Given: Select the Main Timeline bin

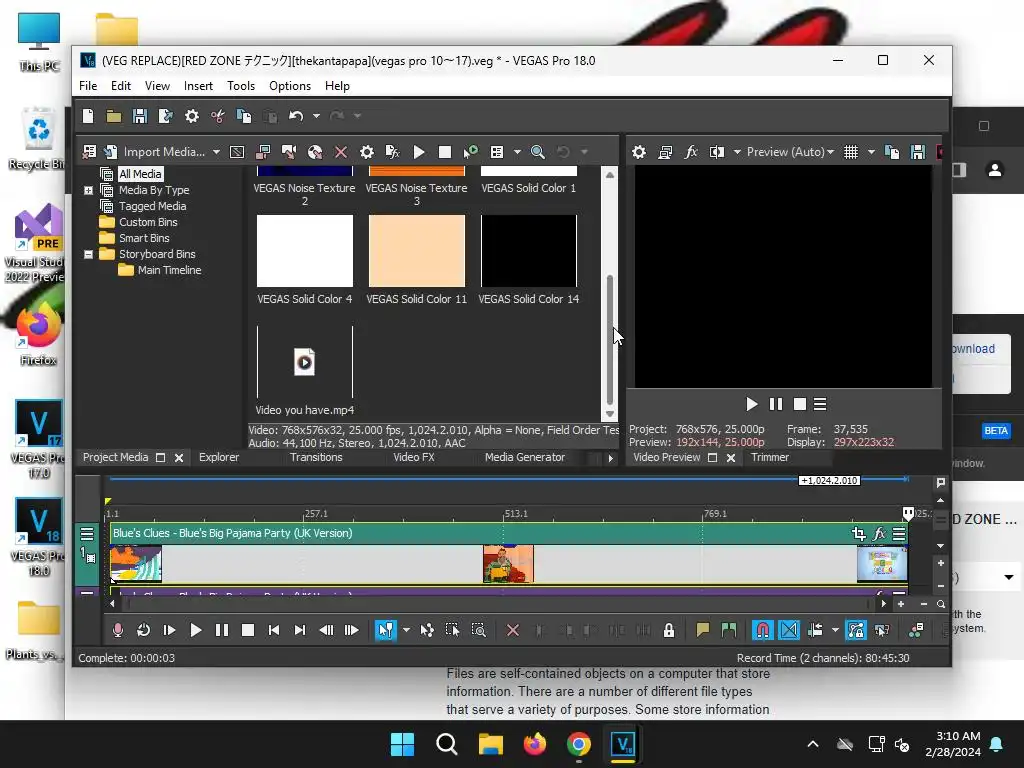Looking at the screenshot, I should click(x=169, y=270).
